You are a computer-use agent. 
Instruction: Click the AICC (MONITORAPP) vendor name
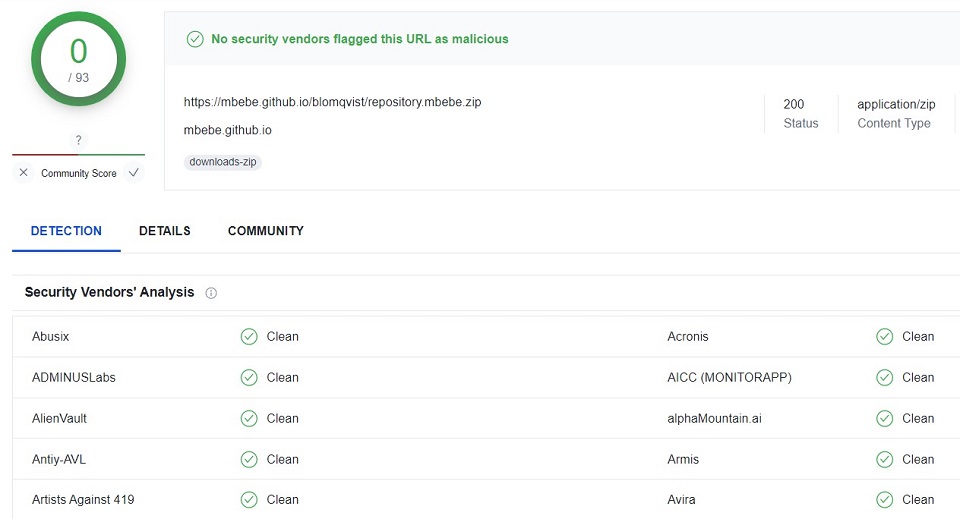pyautogui.click(x=729, y=378)
